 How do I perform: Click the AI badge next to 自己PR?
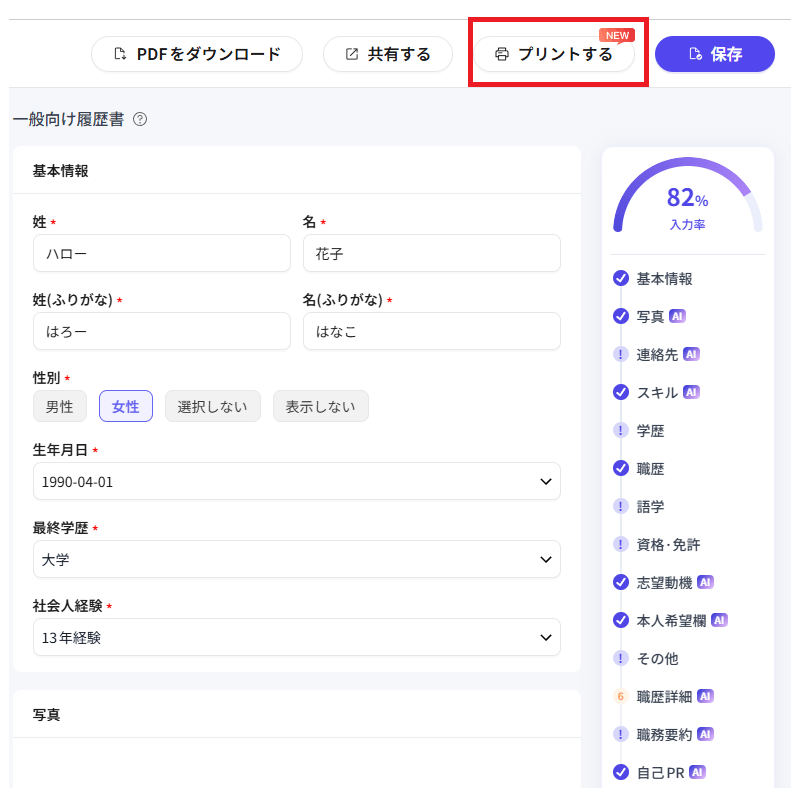click(x=697, y=771)
